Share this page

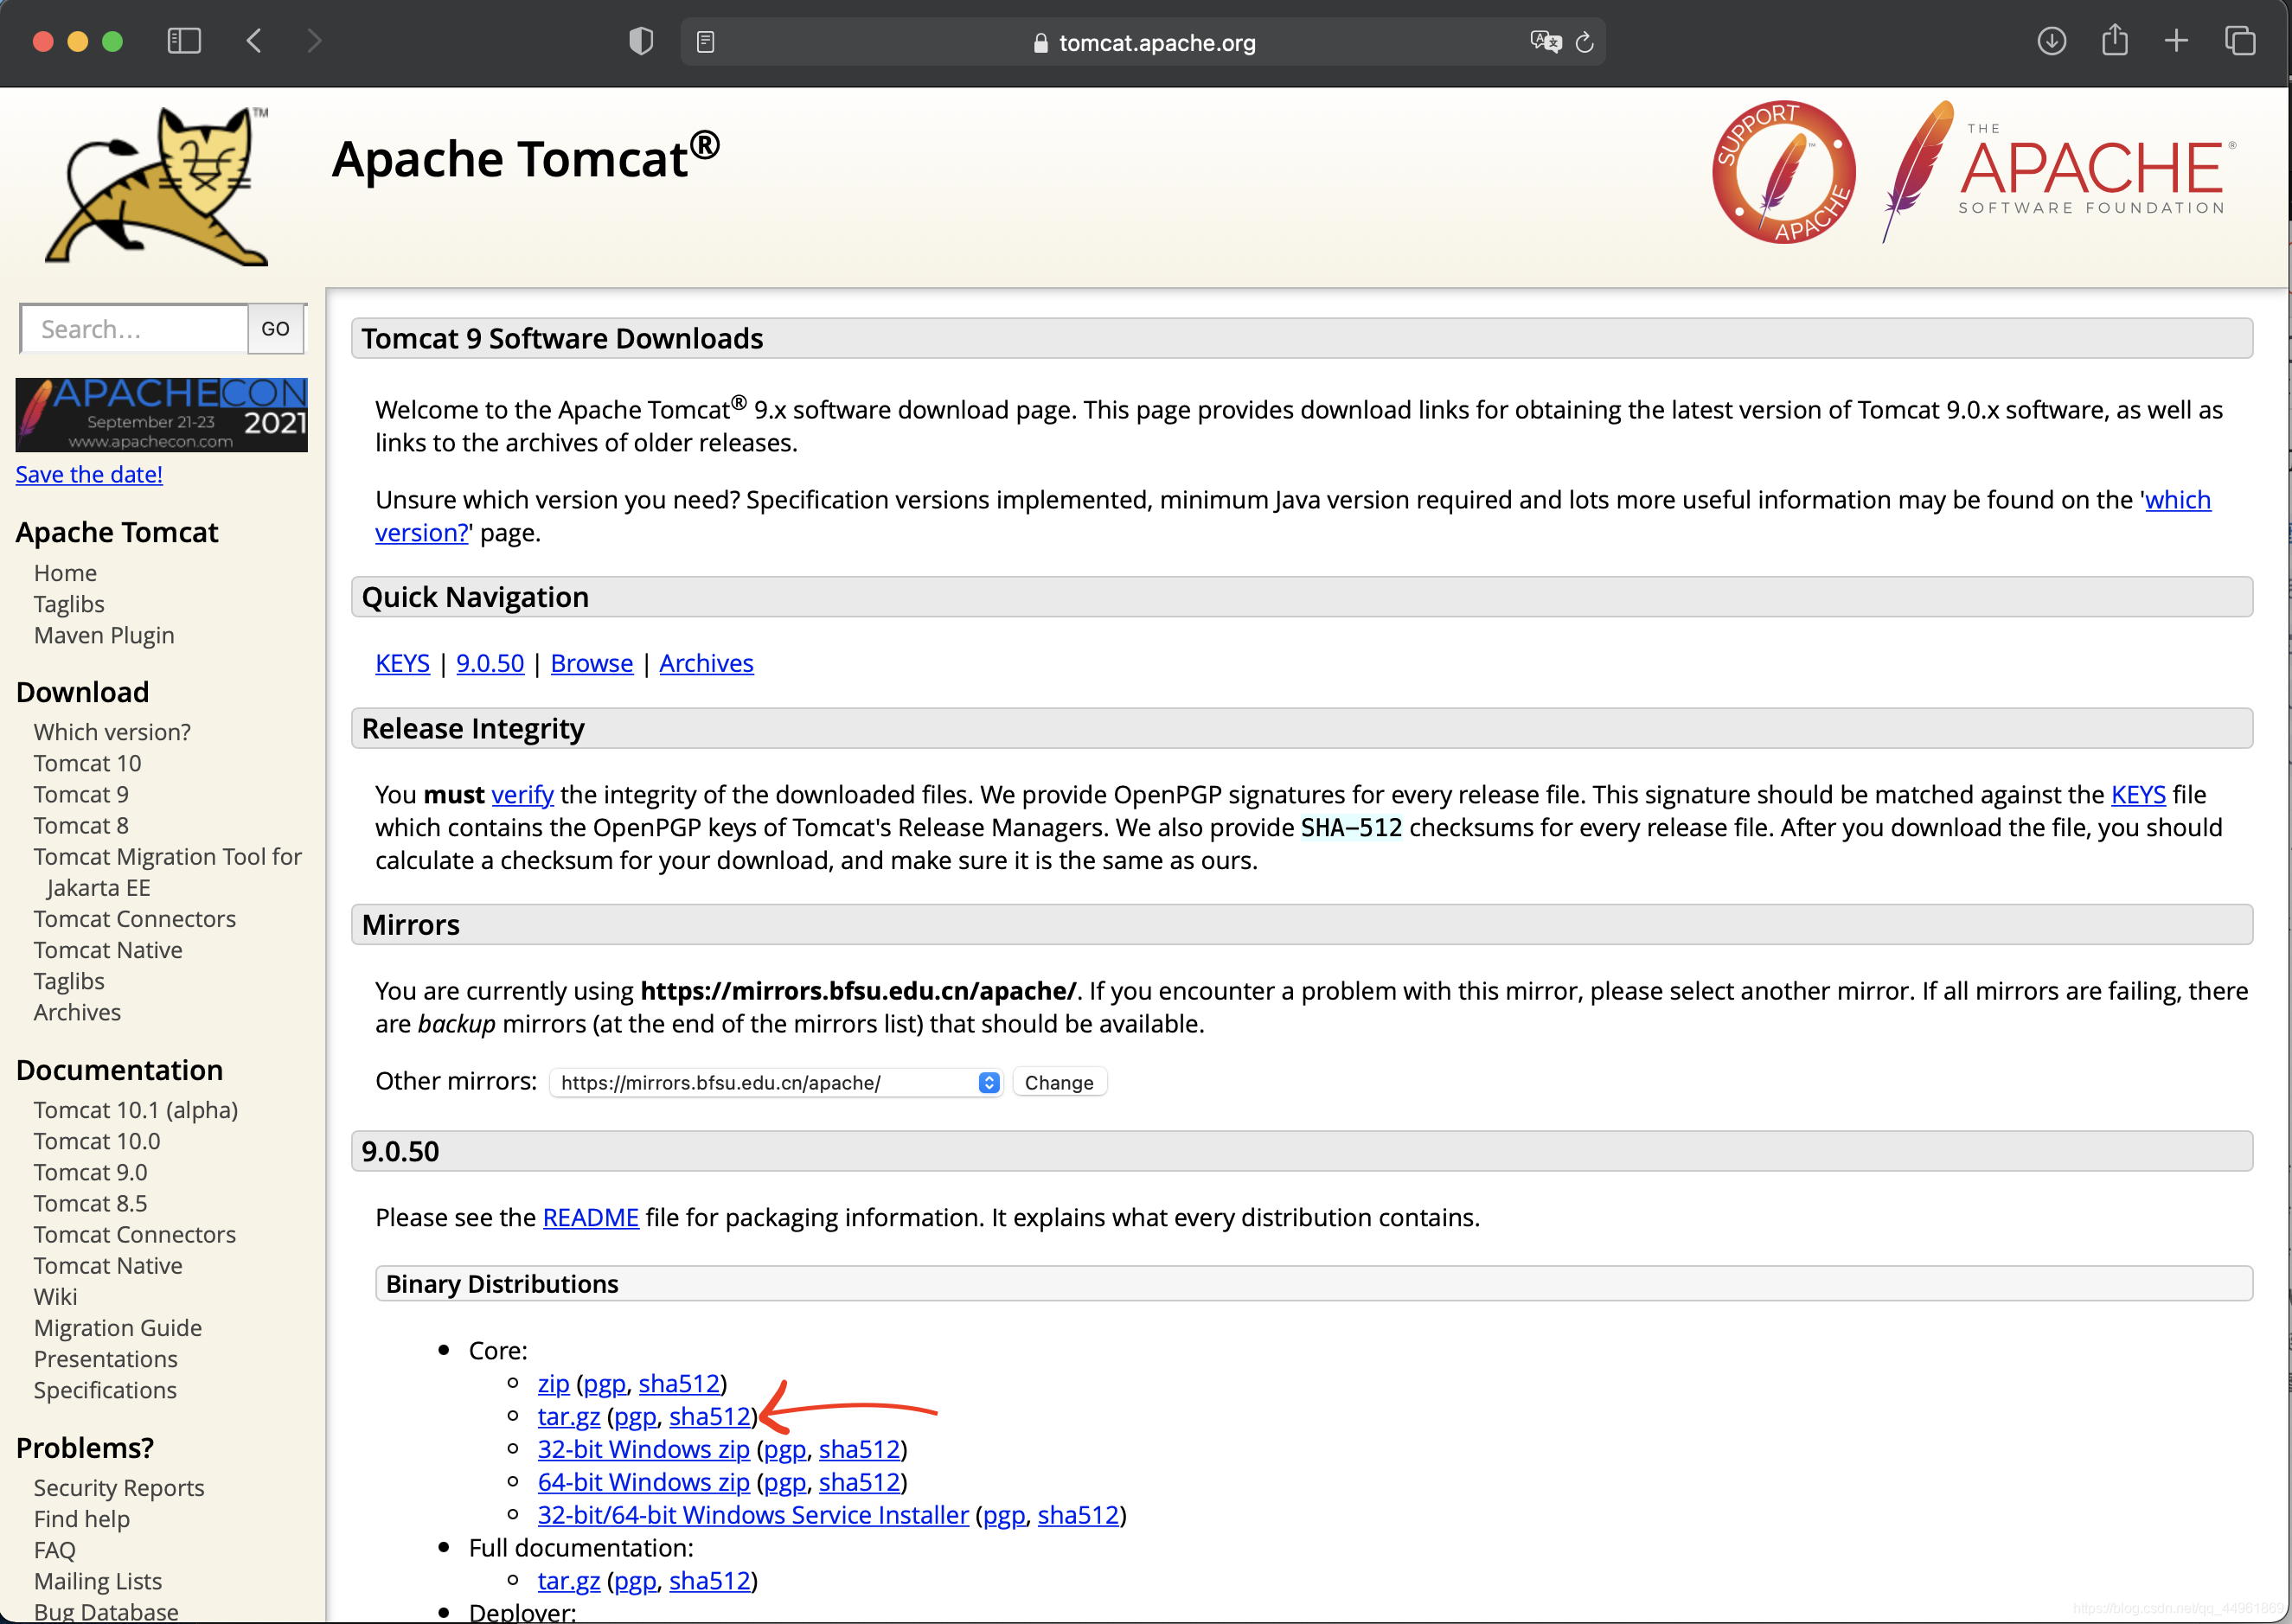pyautogui.click(x=2115, y=41)
